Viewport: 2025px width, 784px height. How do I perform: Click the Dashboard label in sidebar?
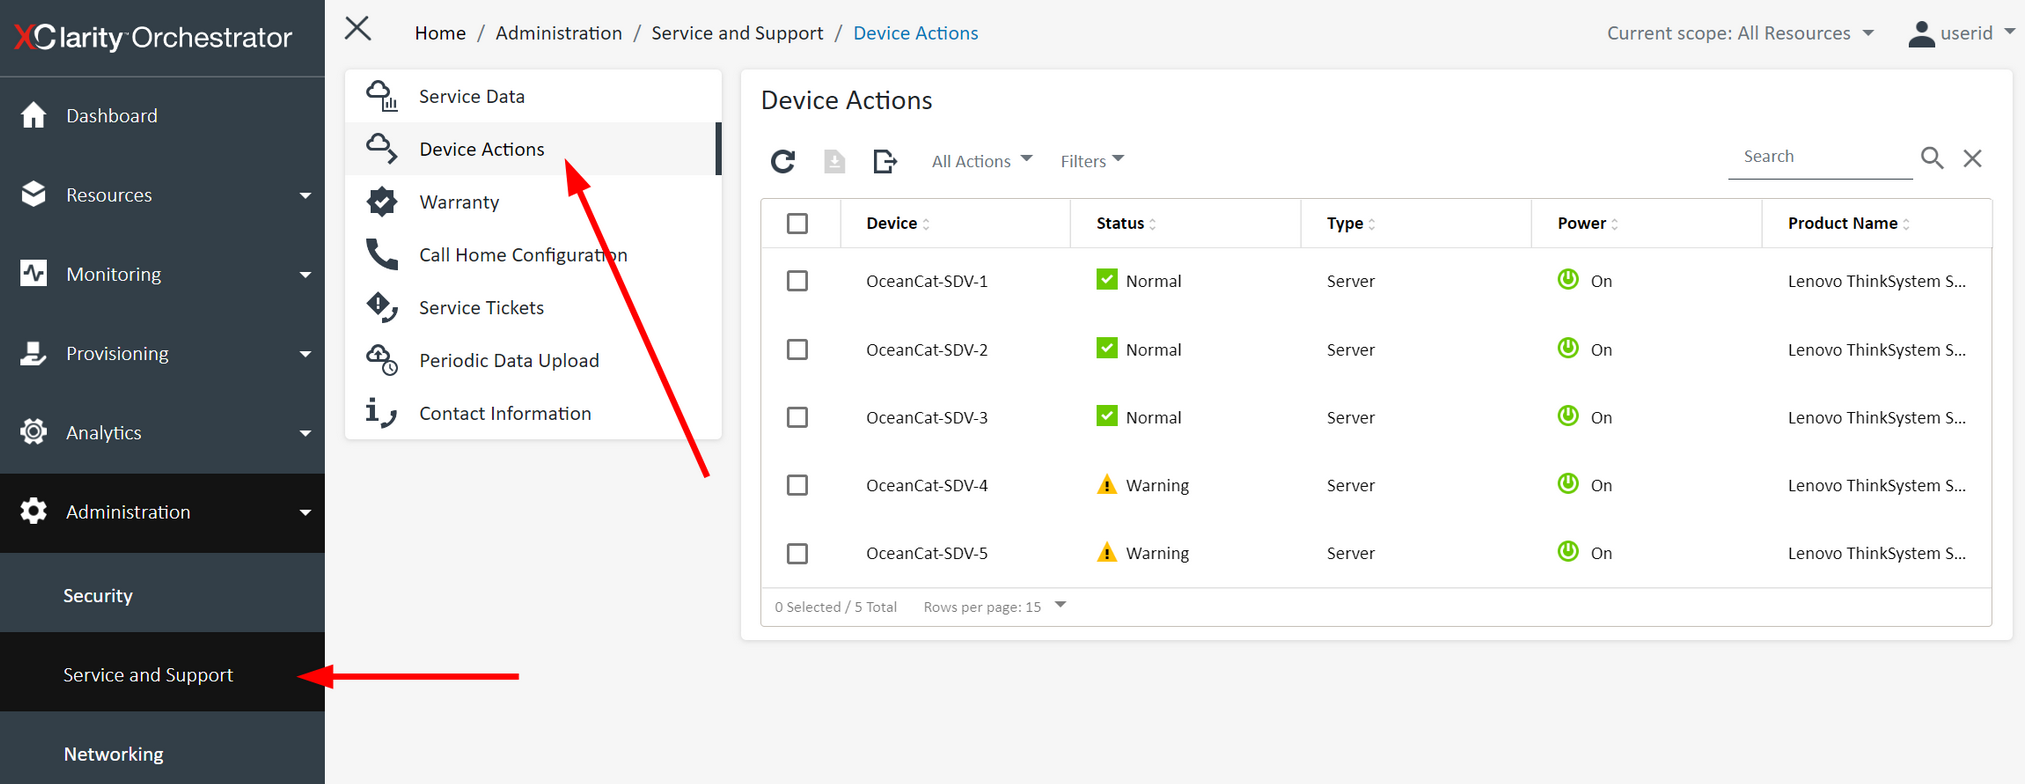[x=112, y=115]
